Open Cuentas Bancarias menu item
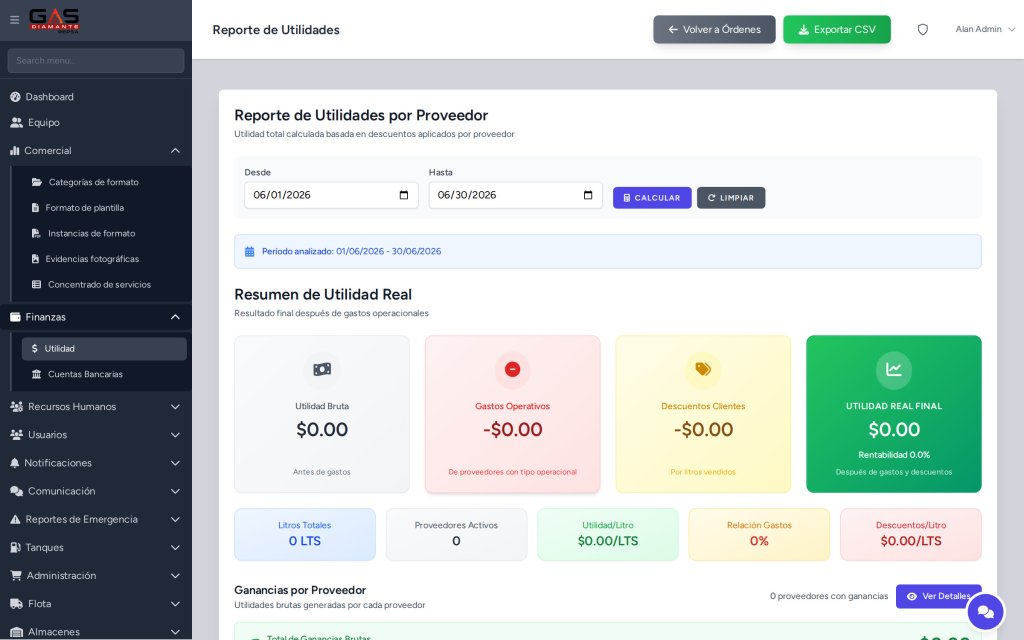The width and height of the screenshot is (1024, 640). [x=104, y=374]
